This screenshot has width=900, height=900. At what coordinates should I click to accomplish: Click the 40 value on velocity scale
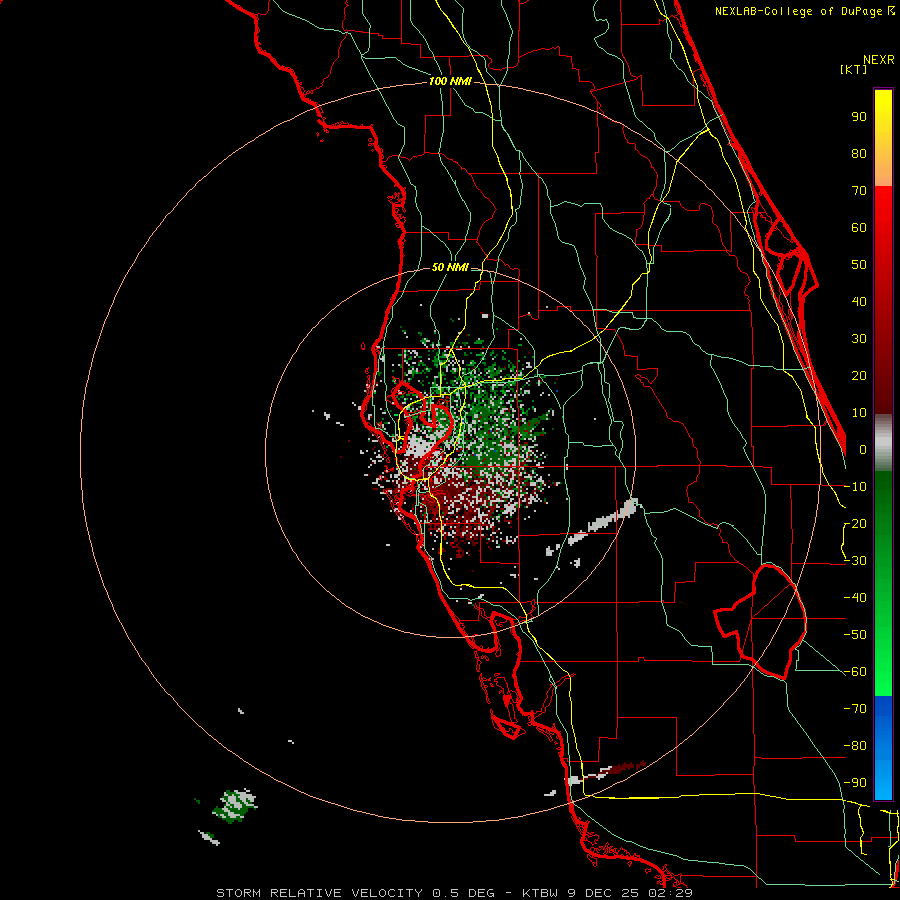coord(859,302)
